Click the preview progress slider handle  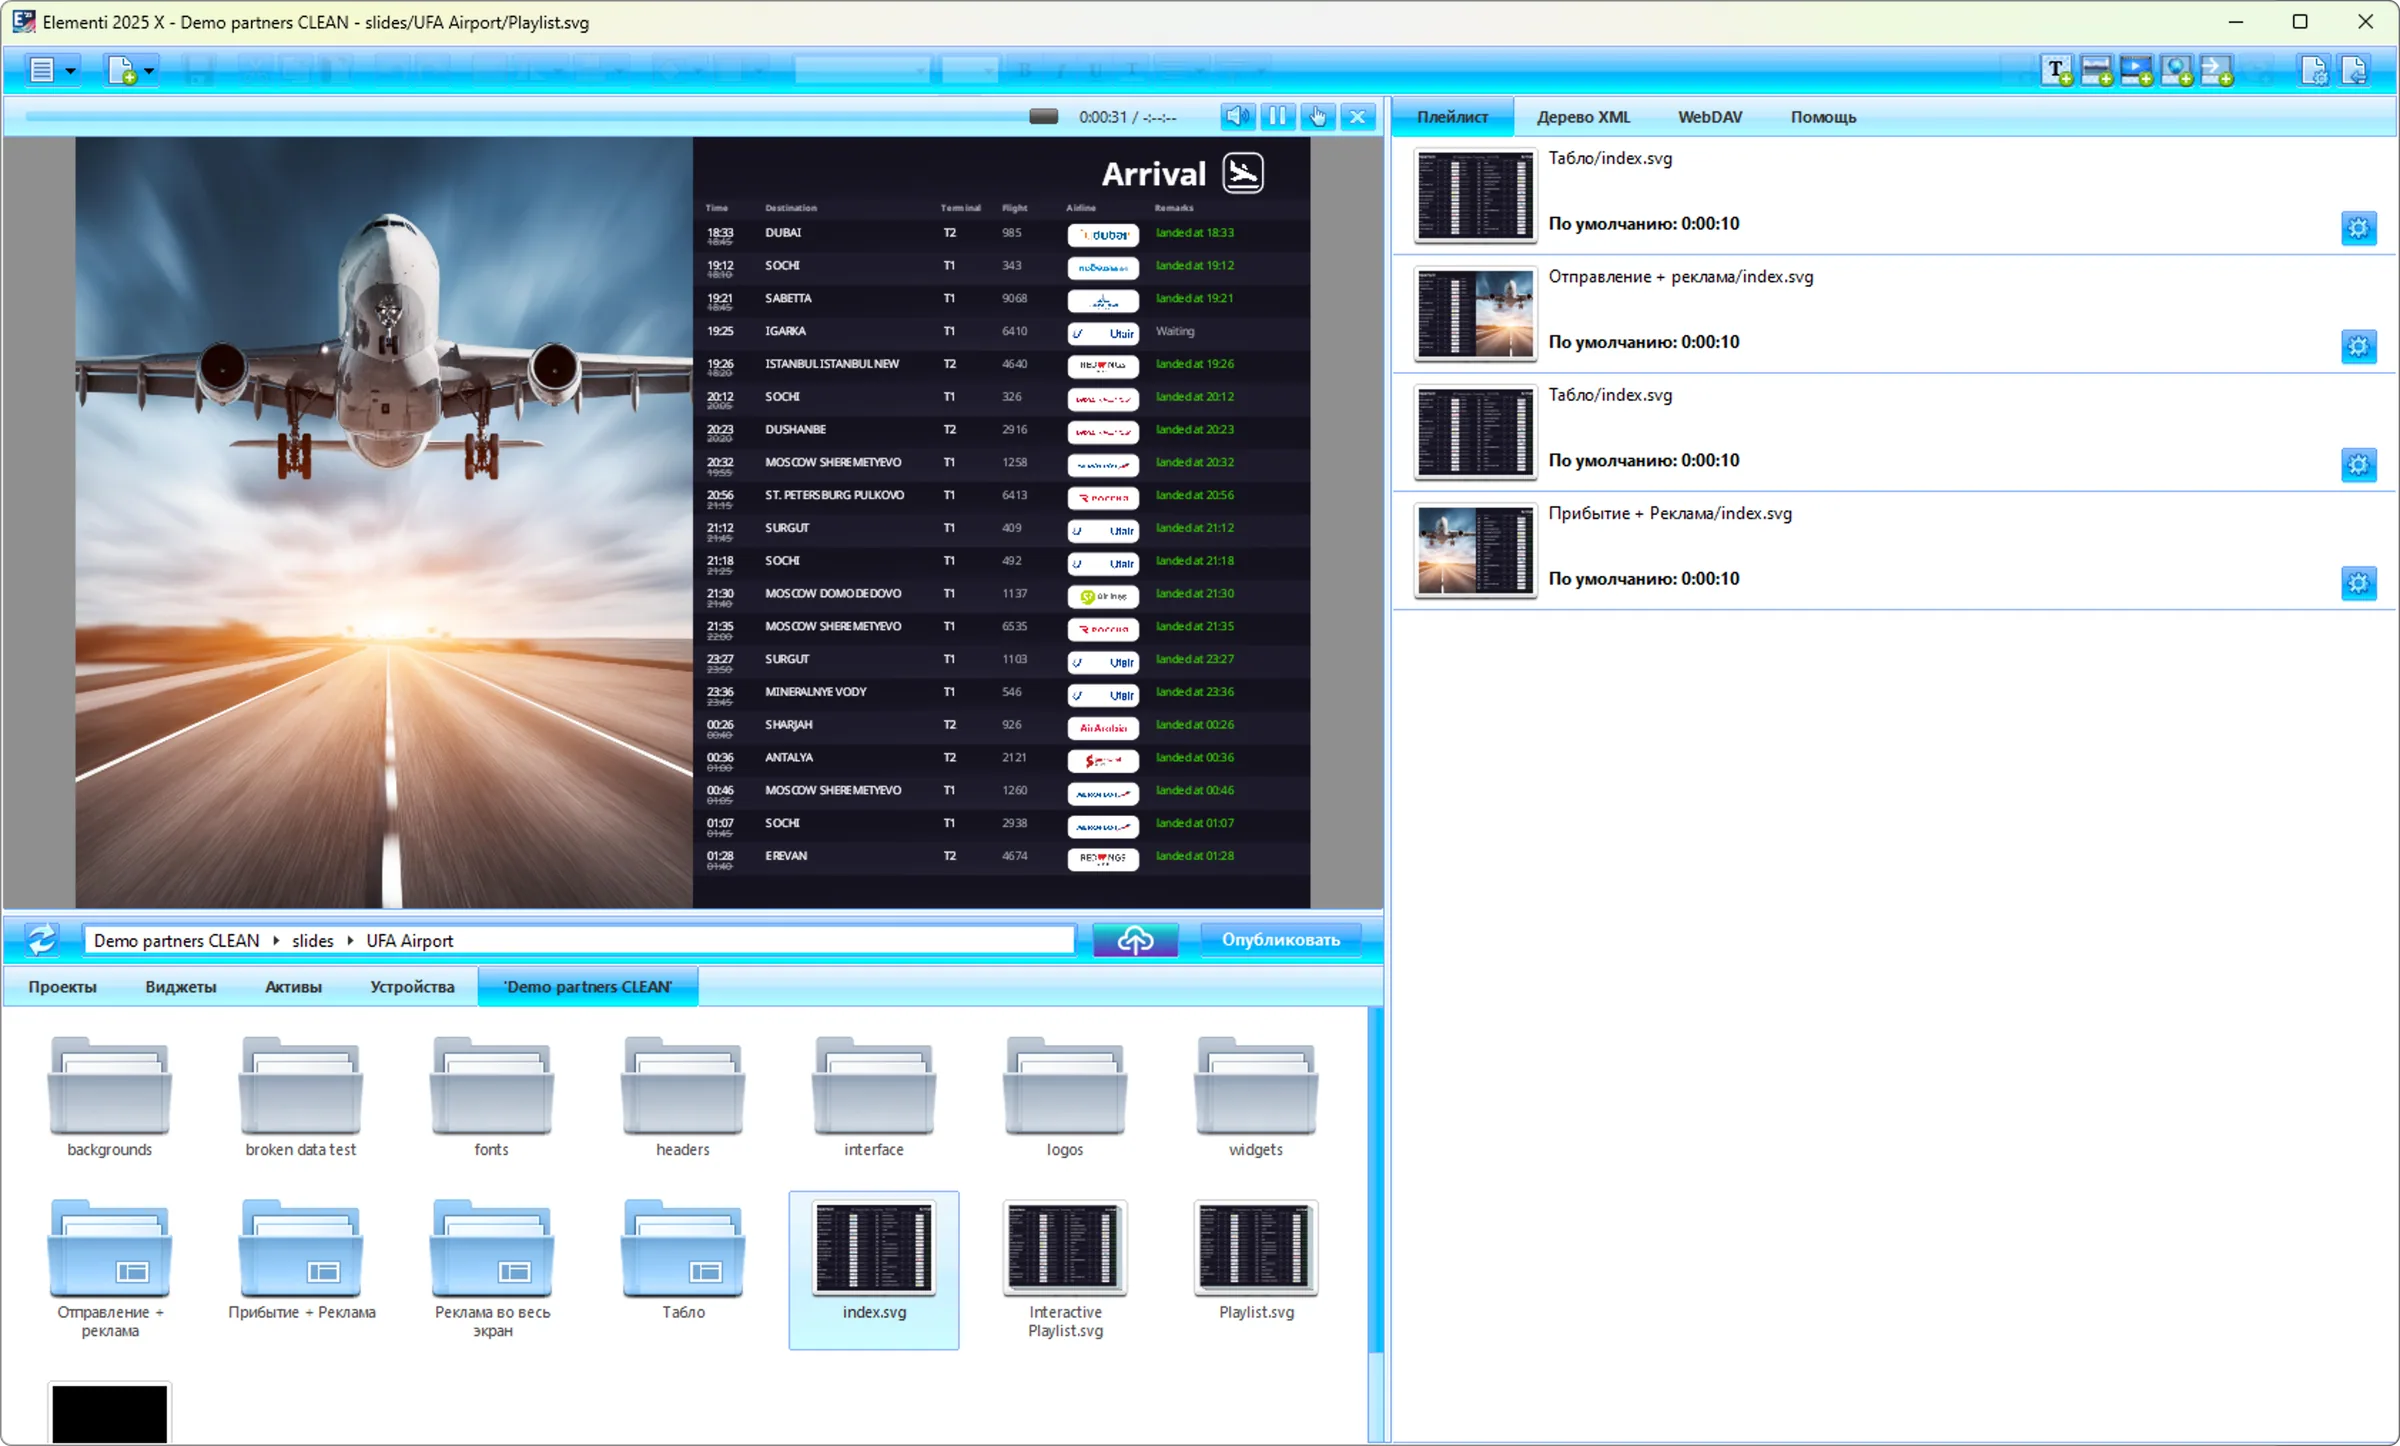point(1043,116)
